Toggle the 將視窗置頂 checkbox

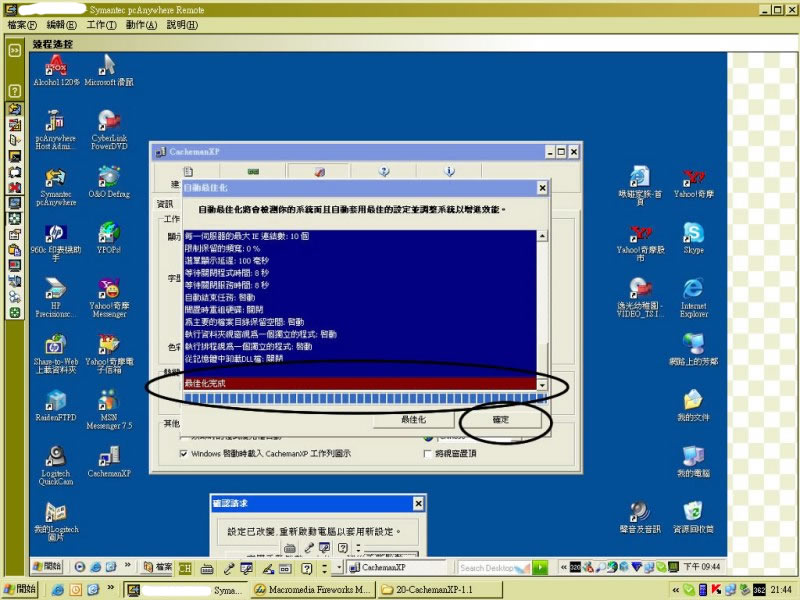428,454
